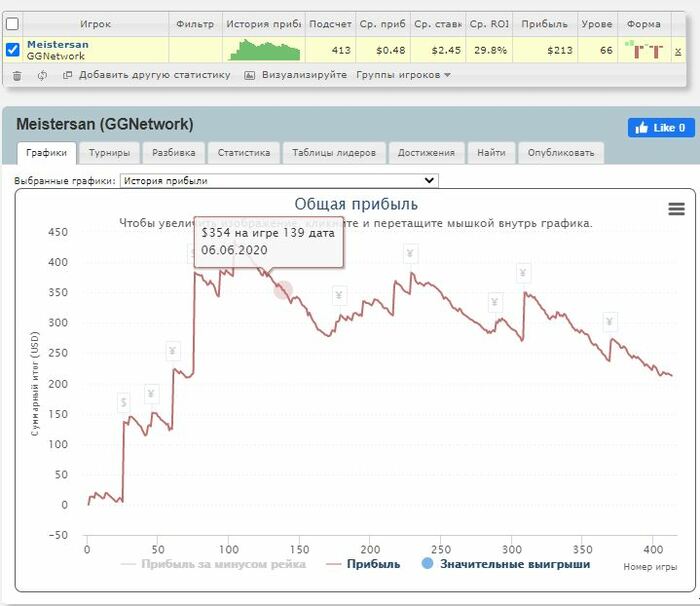This screenshot has width=700, height=606.
Task: Click the Общая прибыль chart title
Action: pos(356,204)
